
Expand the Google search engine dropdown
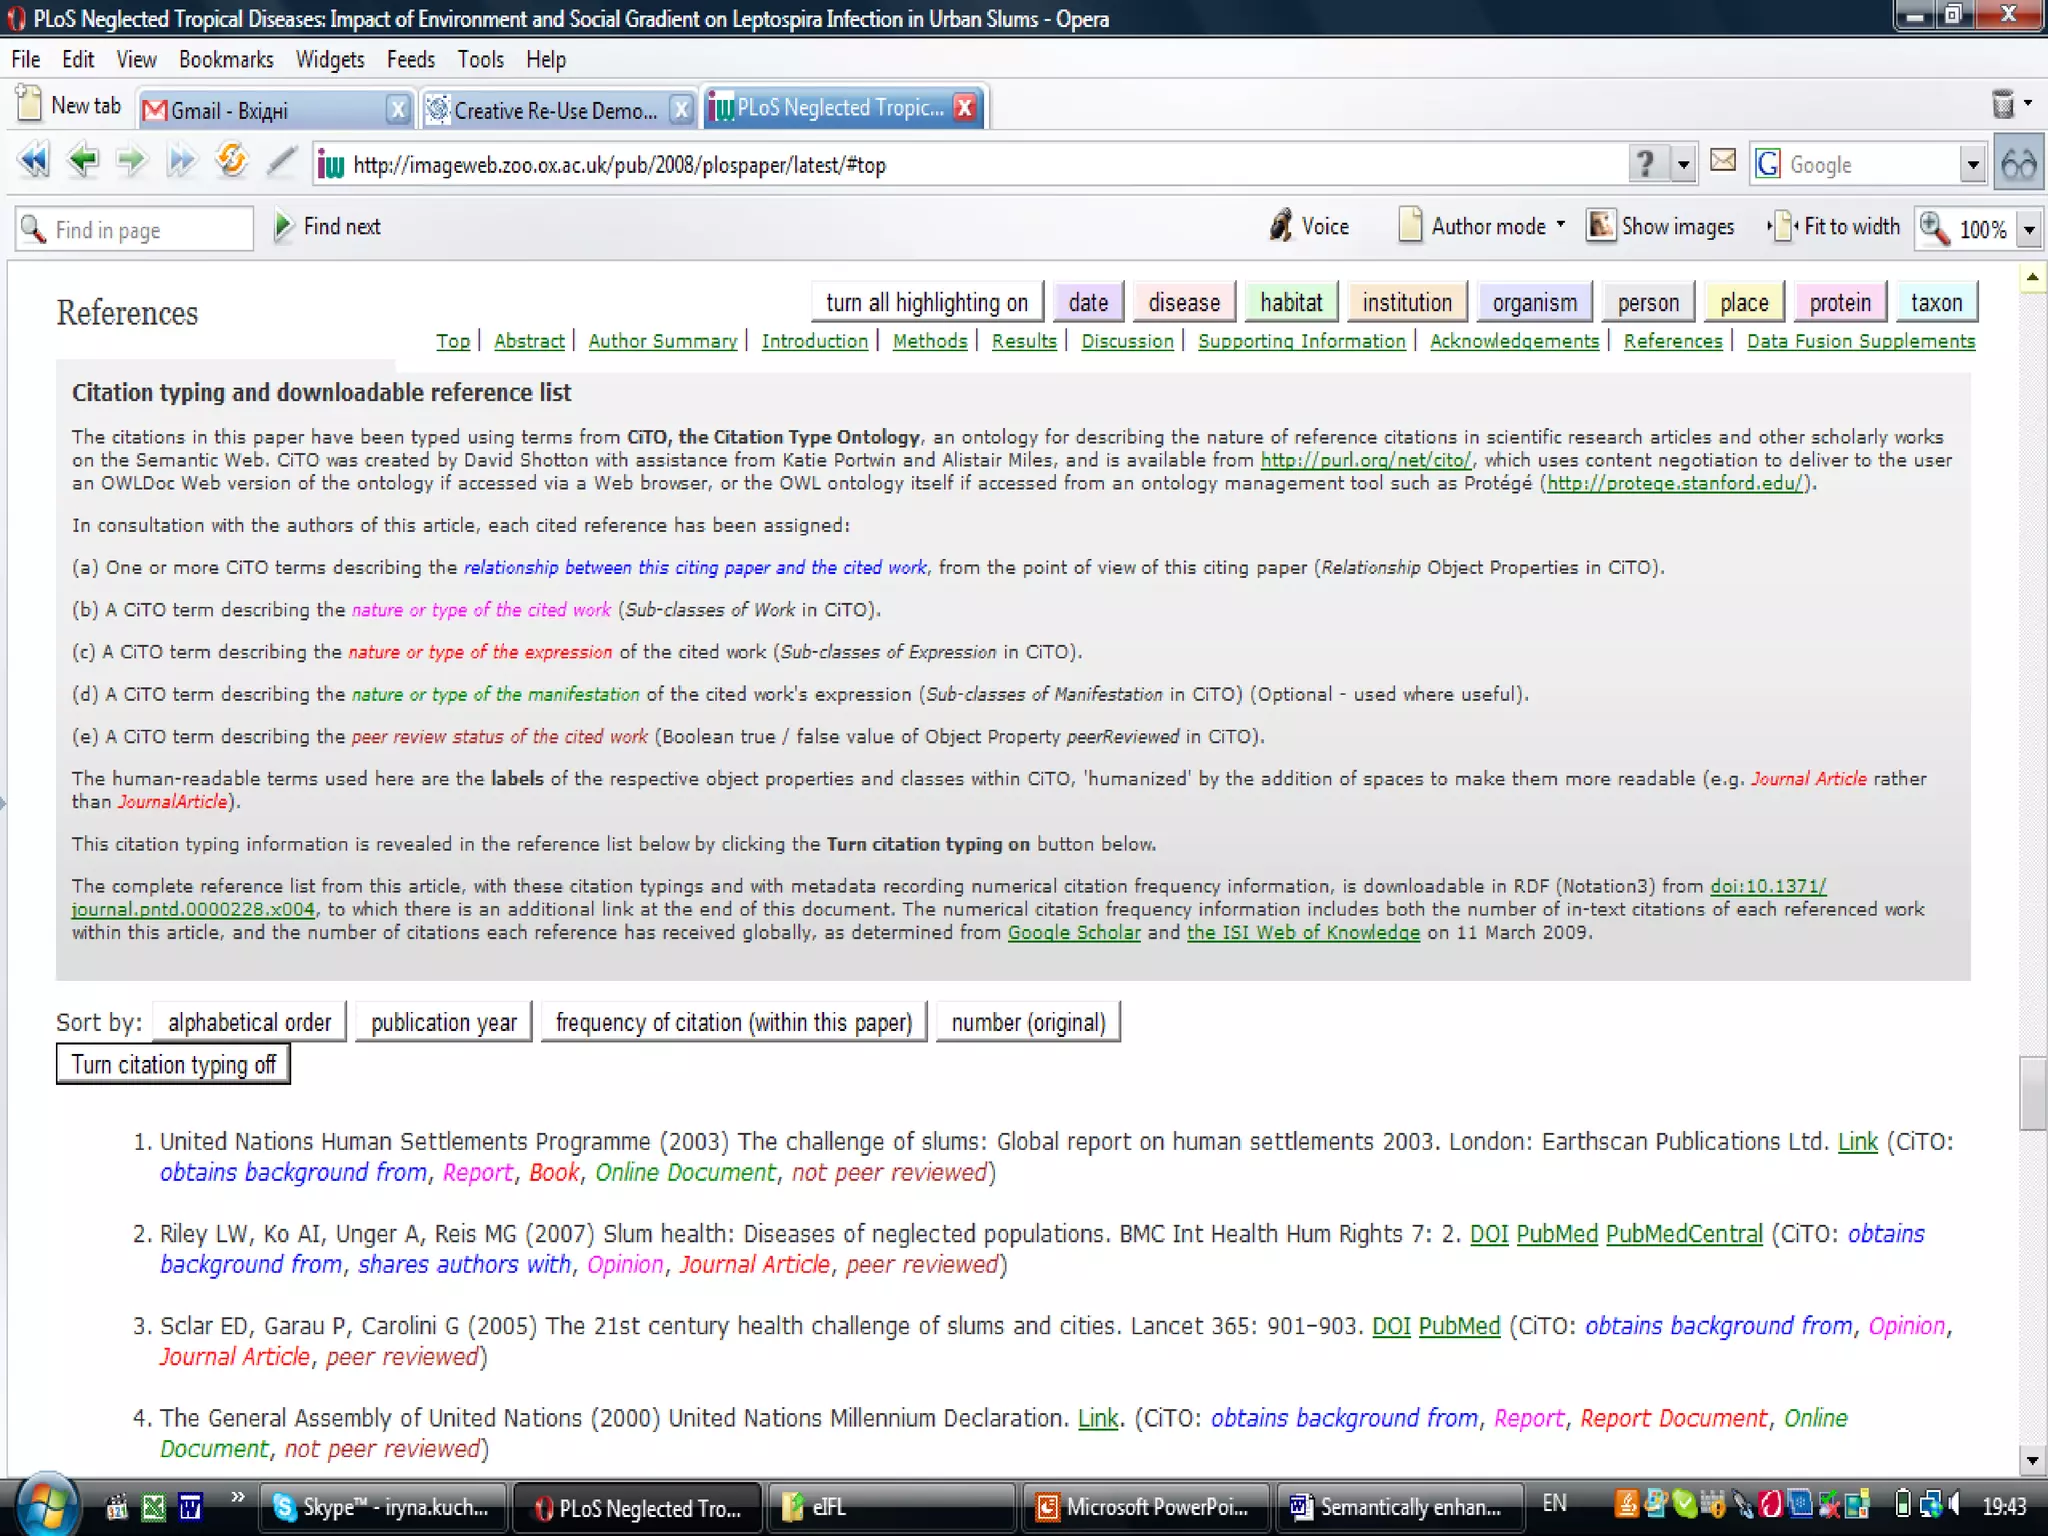point(1972,165)
